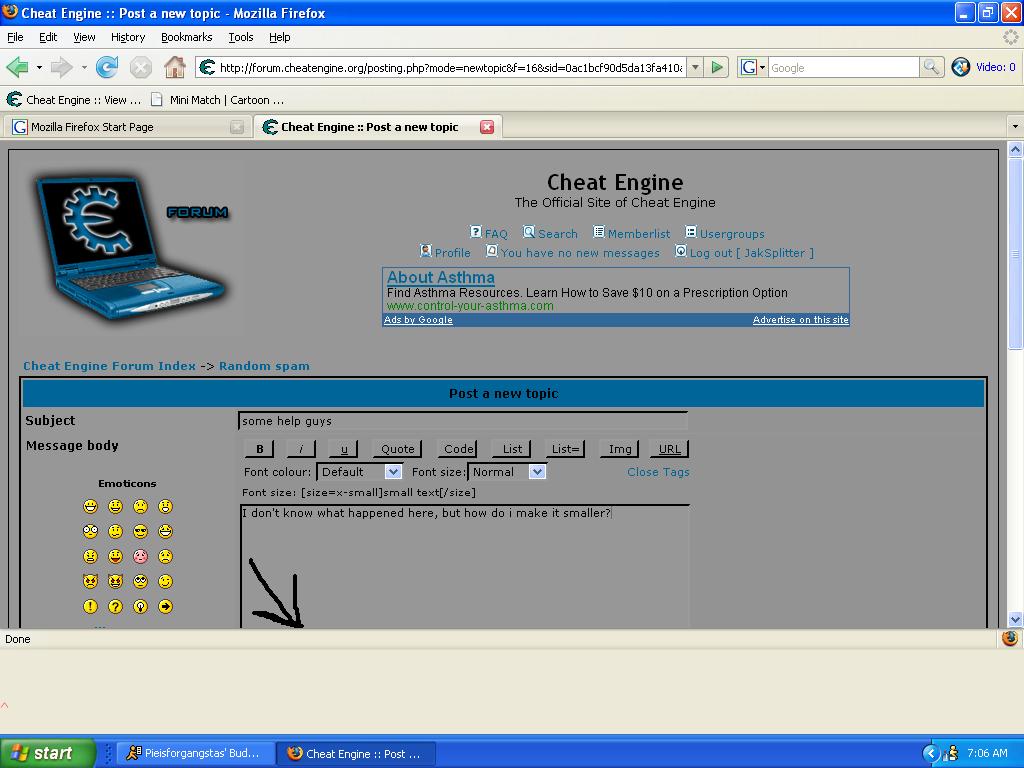The width and height of the screenshot is (1024, 768).
Task: Open the Random spam forum link
Action: (264, 366)
